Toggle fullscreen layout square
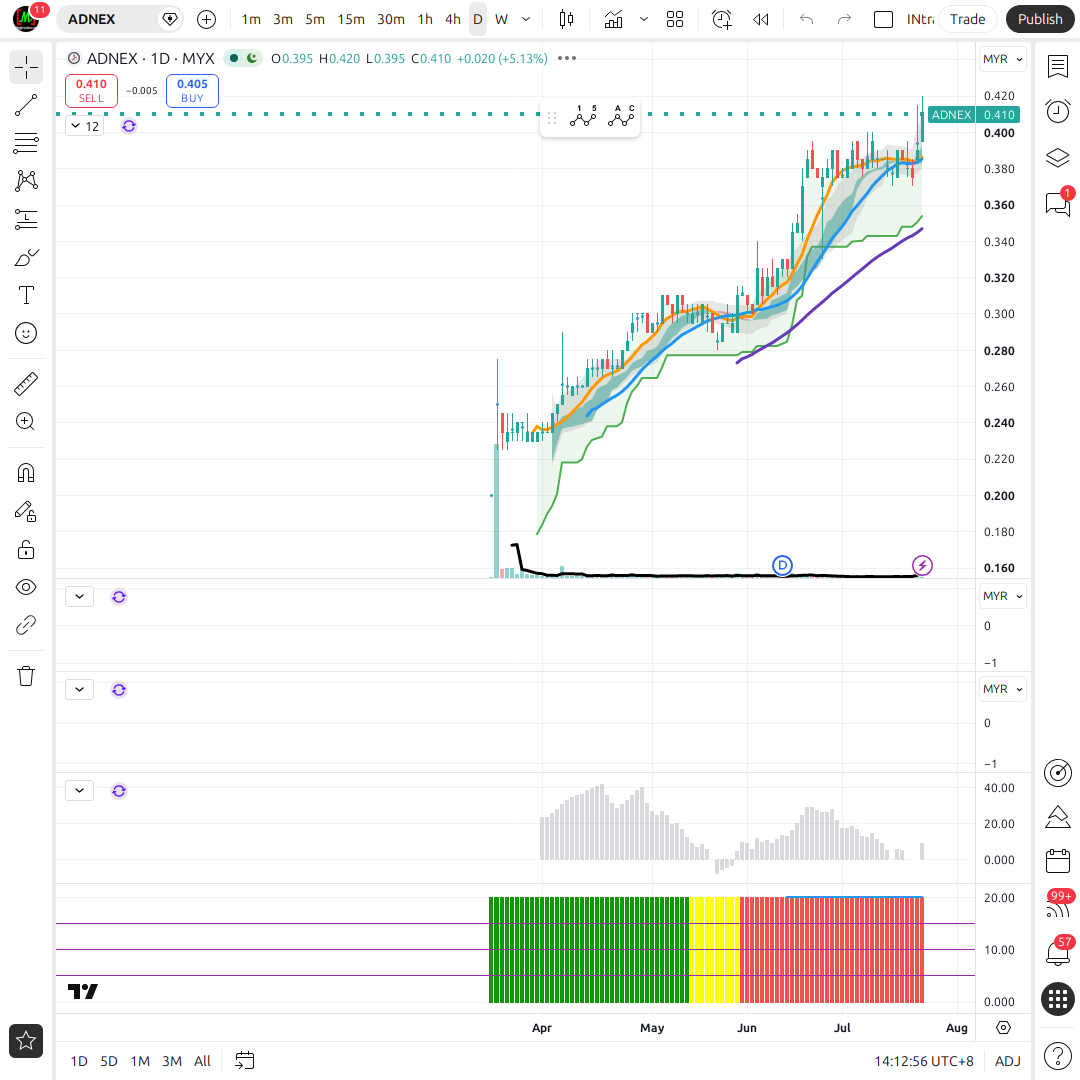 pyautogui.click(x=883, y=19)
